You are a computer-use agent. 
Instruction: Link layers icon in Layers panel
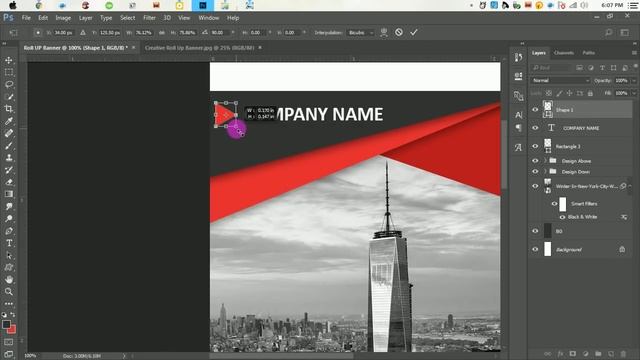(548, 353)
